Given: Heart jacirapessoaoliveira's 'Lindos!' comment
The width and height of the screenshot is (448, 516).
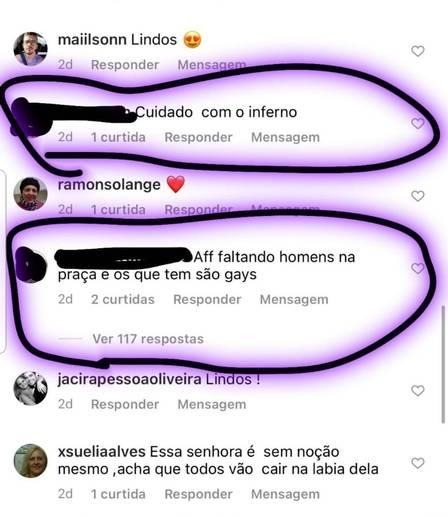Looking at the screenshot, I should pos(417,390).
